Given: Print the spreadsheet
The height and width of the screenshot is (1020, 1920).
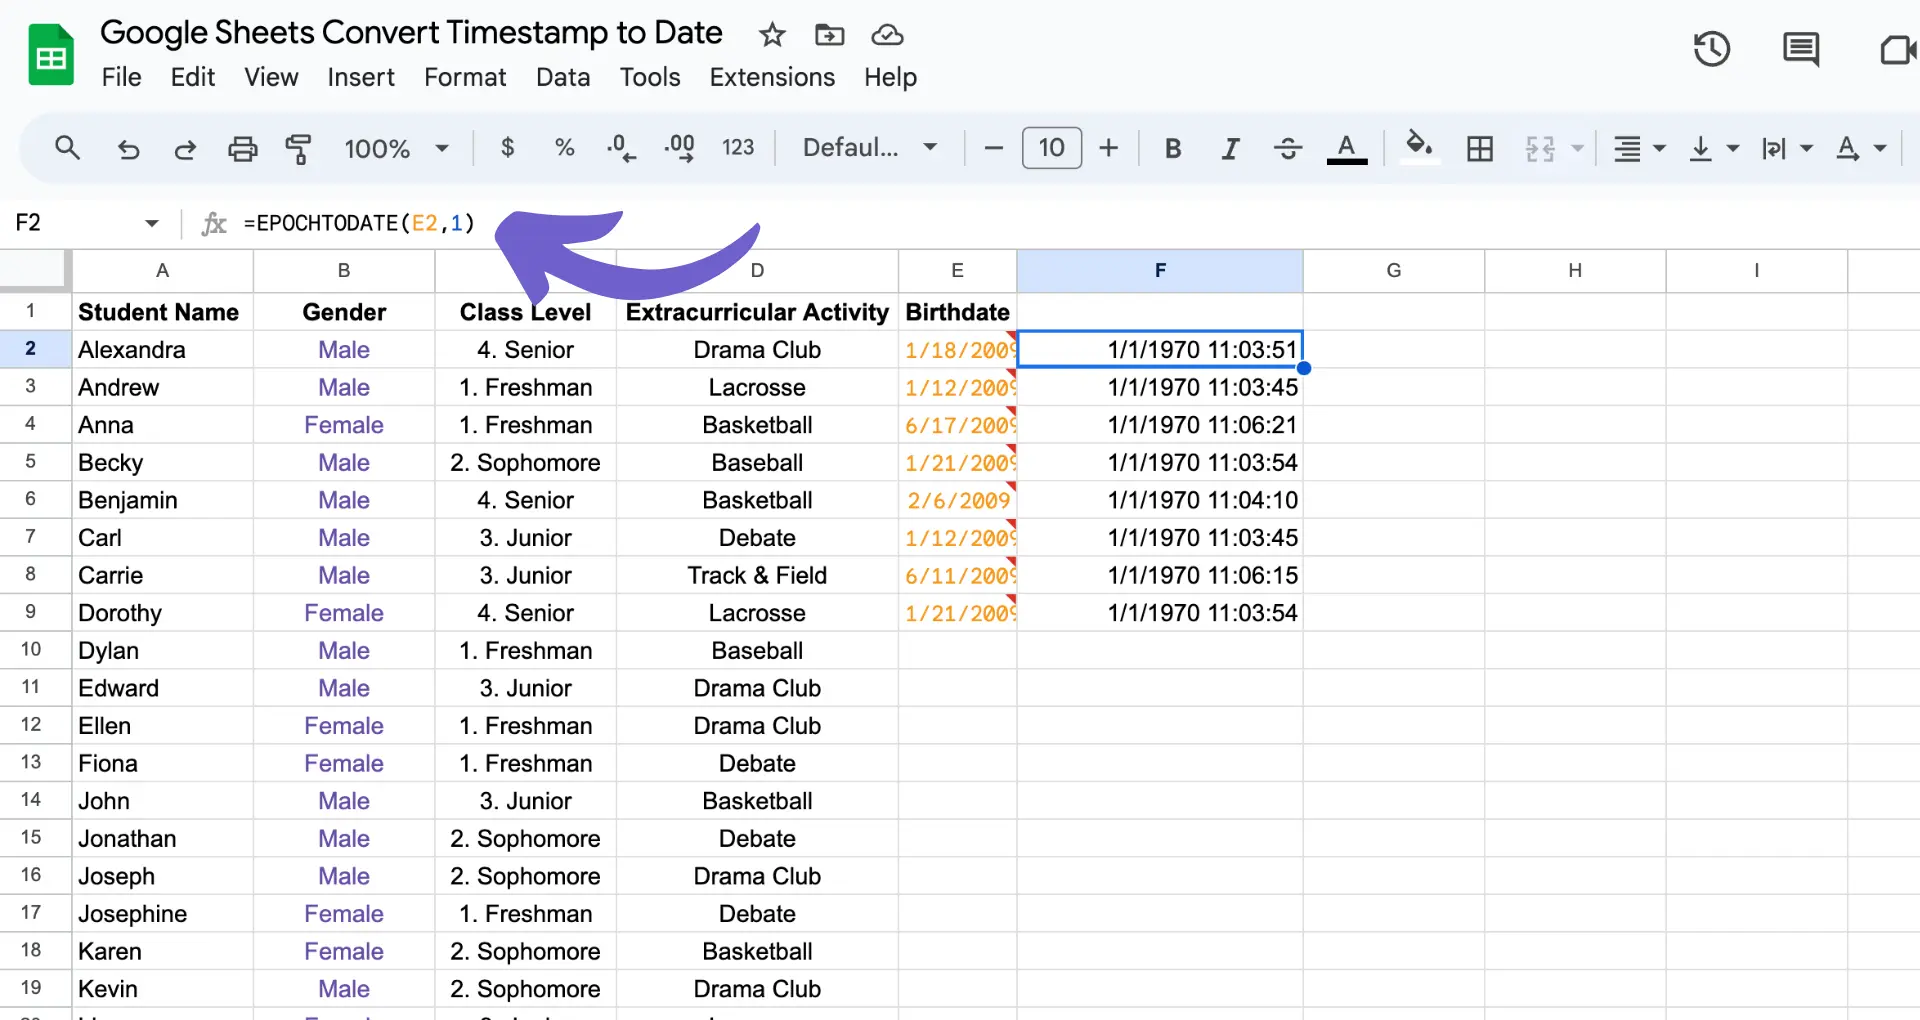Looking at the screenshot, I should coord(242,149).
